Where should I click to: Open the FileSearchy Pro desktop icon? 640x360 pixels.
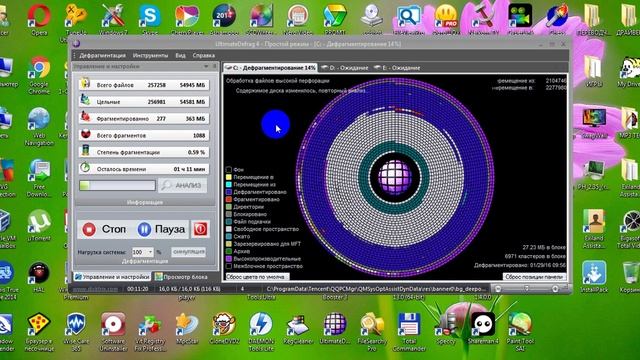pyautogui.click(x=372, y=332)
